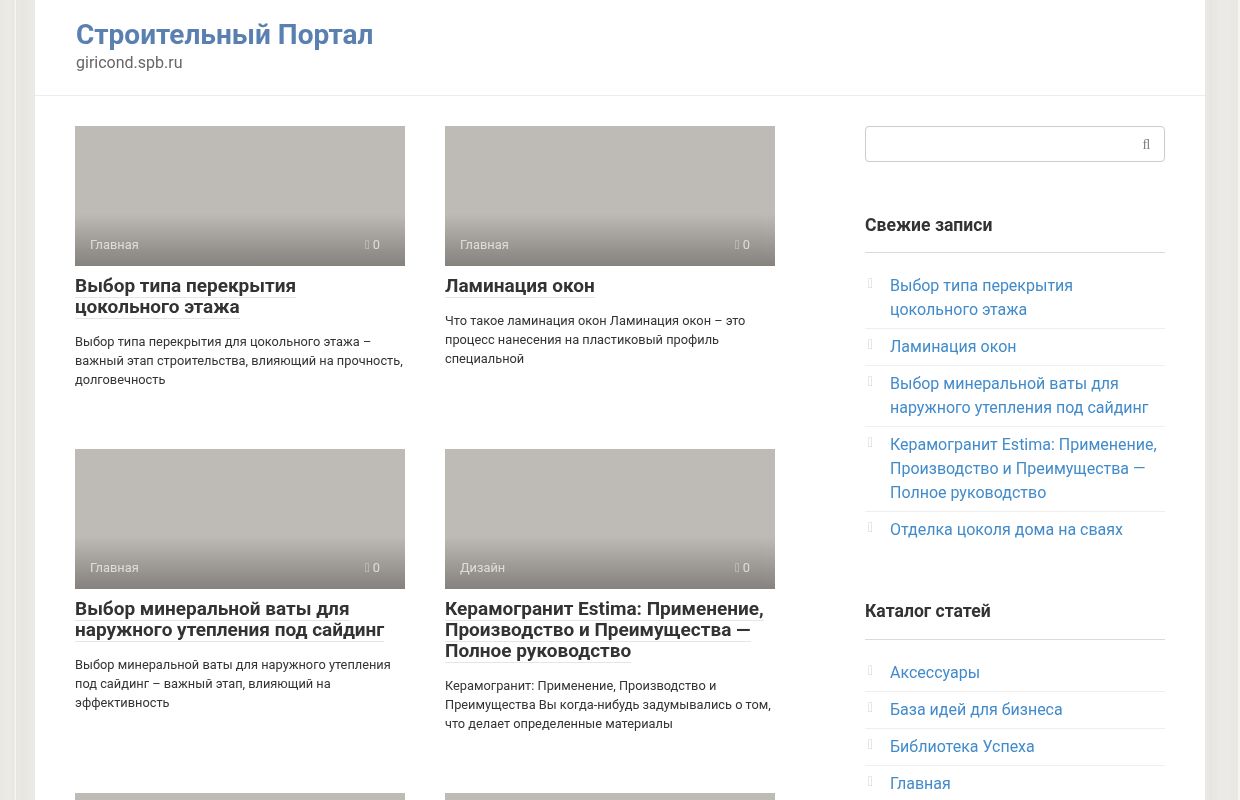The height and width of the screenshot is (800, 1240).
Task: Open thumbnail of минеральной ваты post
Action: [x=240, y=519]
